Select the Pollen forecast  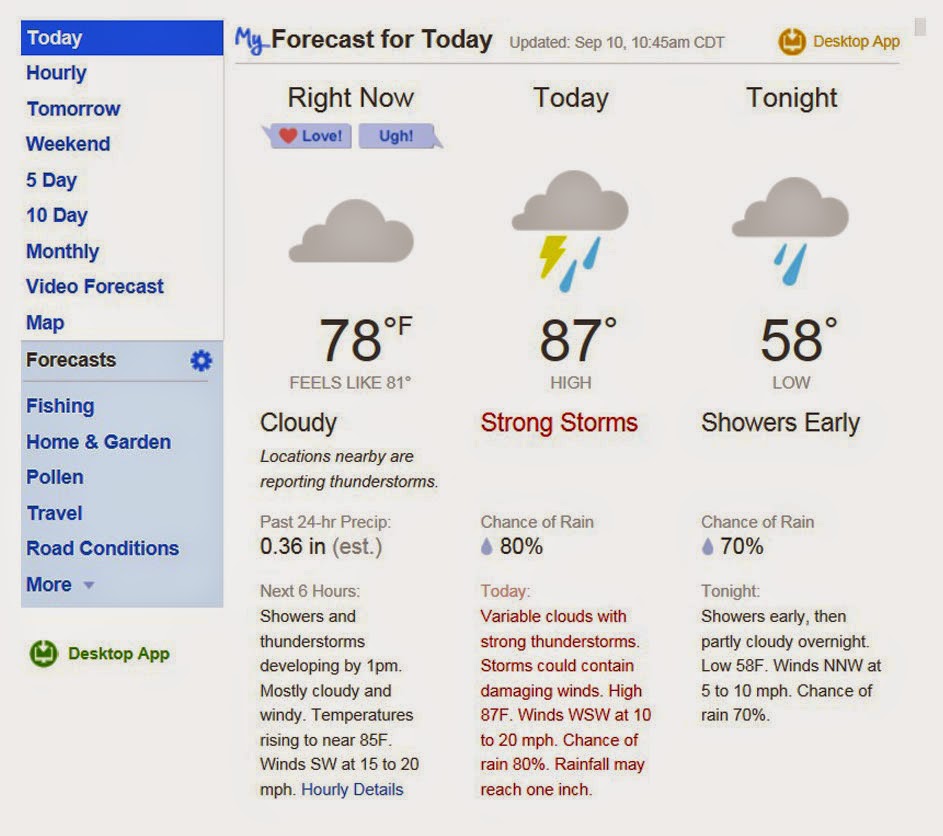tap(55, 477)
